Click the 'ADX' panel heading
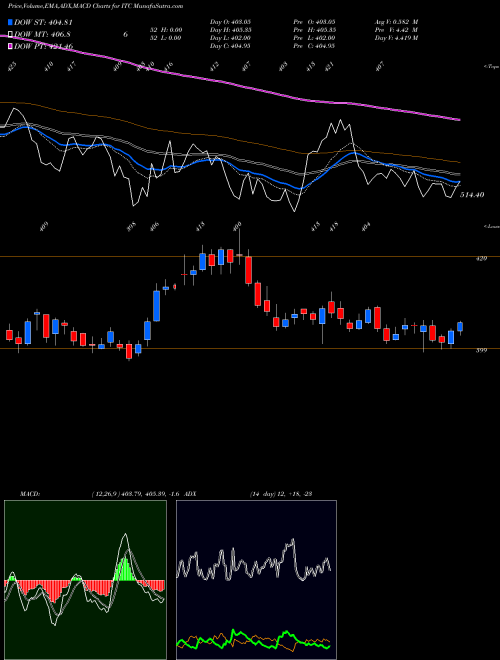This screenshot has height=660, width=500. (x=190, y=494)
